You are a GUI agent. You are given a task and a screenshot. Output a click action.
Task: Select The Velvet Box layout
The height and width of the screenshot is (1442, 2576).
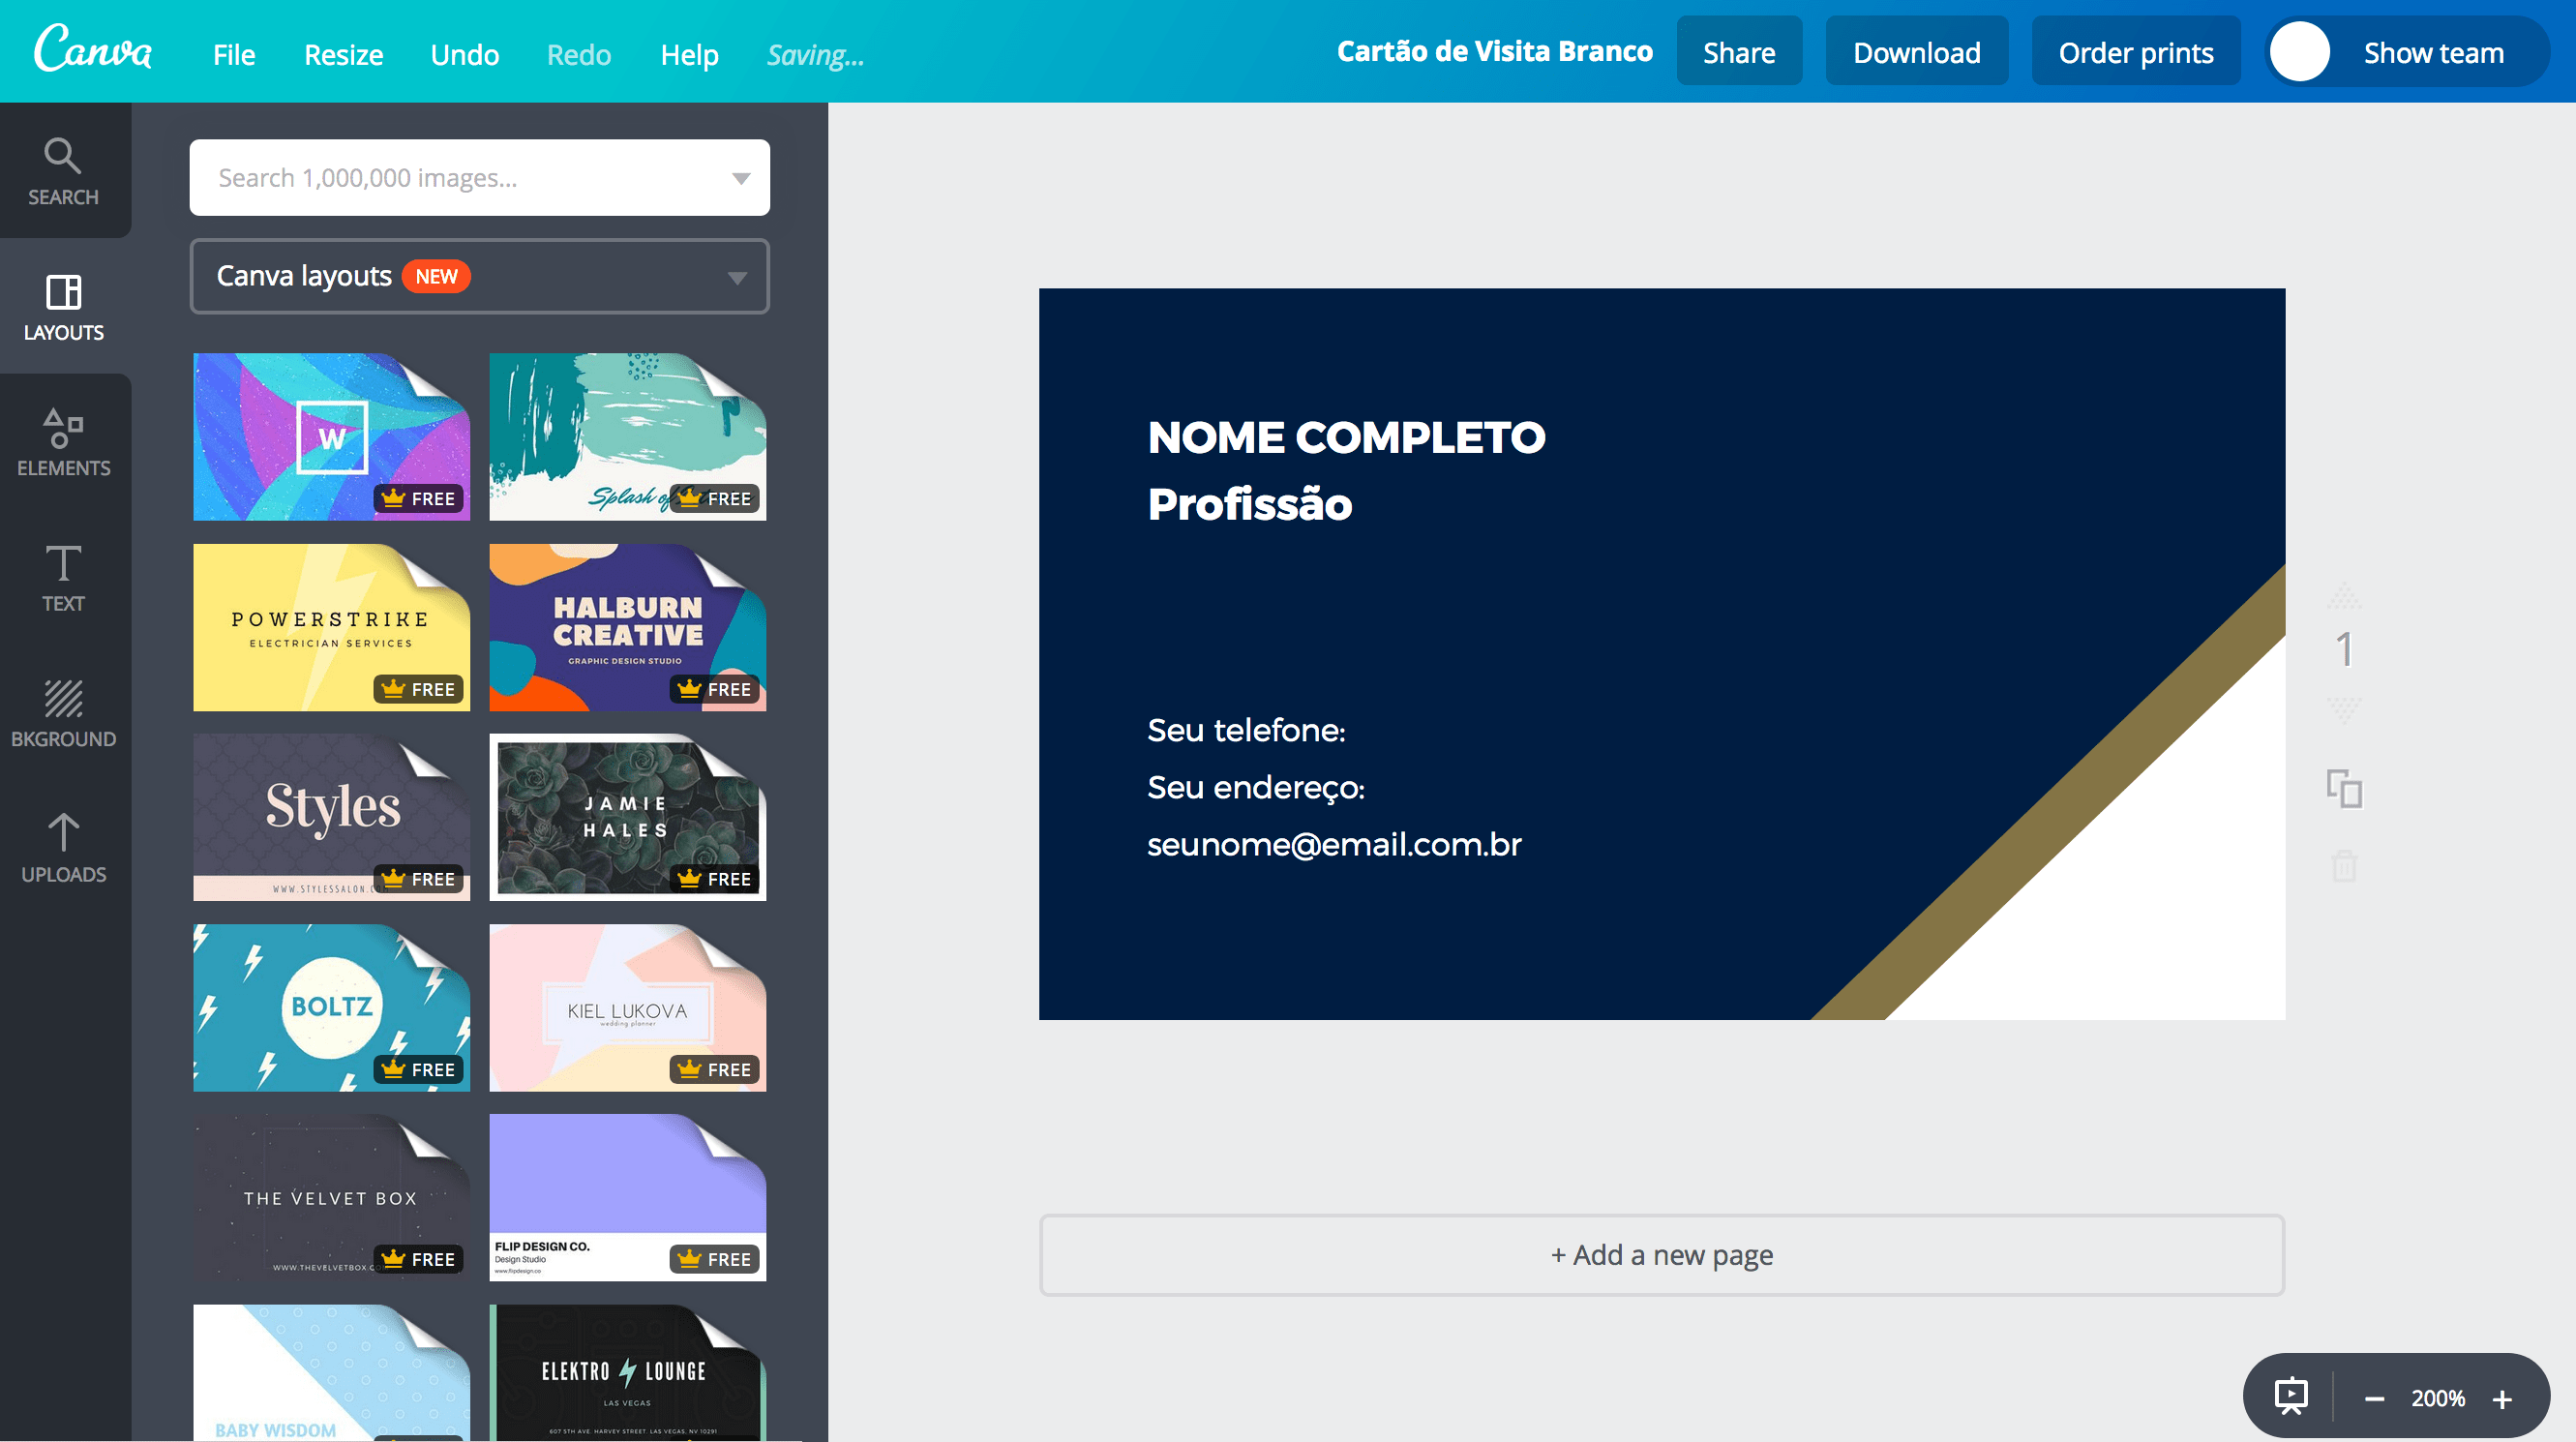coord(331,1197)
